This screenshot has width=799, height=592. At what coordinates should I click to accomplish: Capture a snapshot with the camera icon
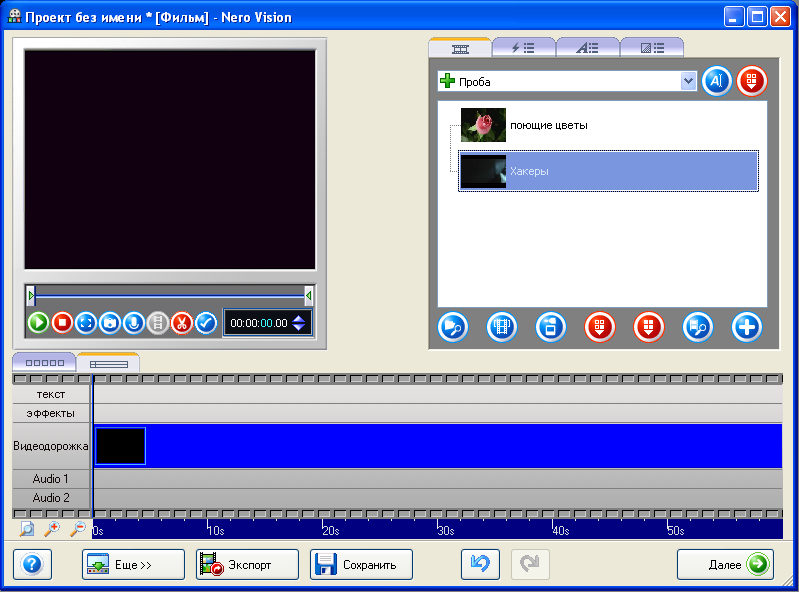pos(110,323)
